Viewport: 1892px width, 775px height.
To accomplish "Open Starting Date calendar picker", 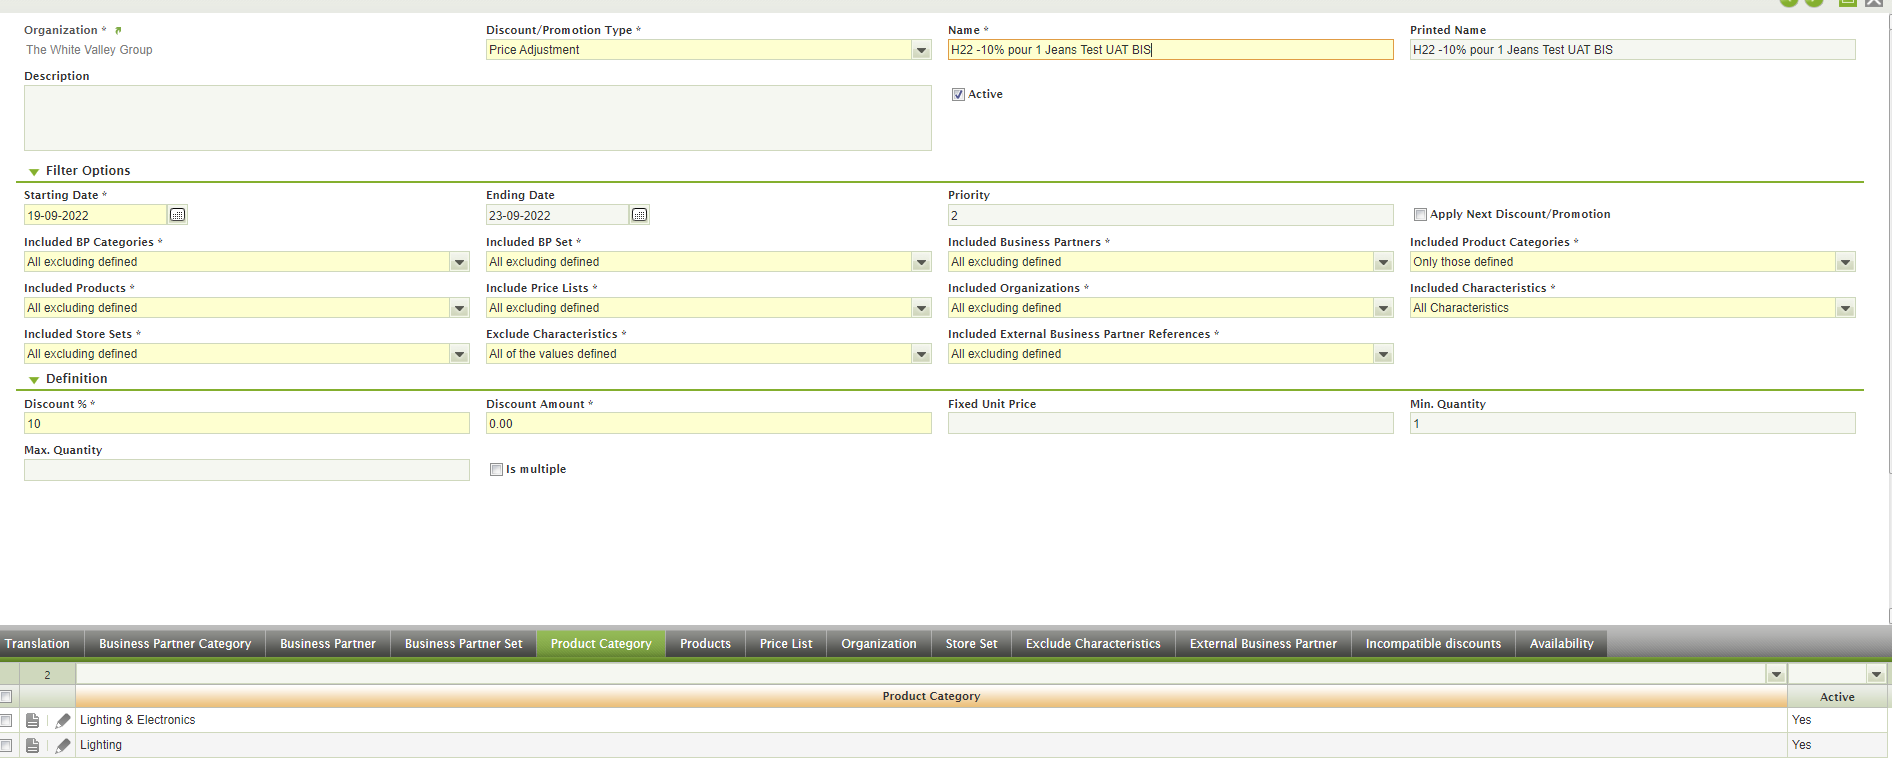I will [177, 215].
